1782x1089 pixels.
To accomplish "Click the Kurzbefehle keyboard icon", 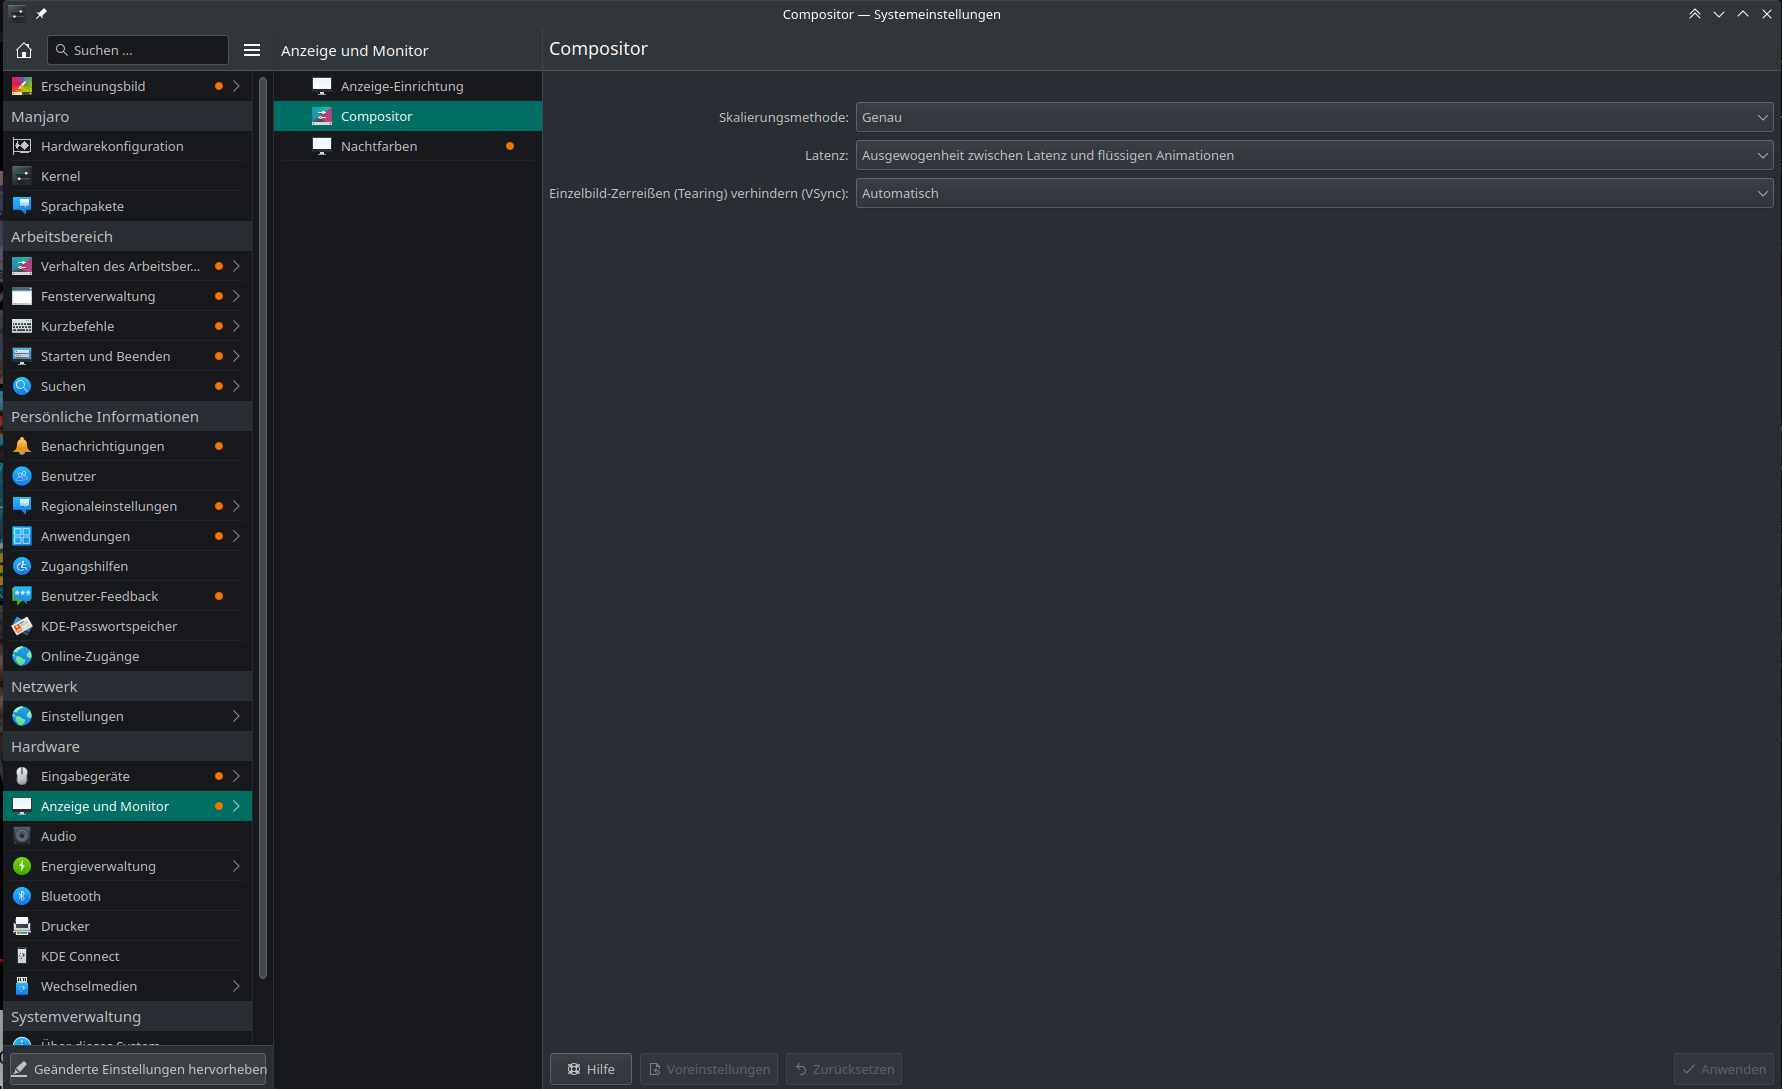I will (22, 326).
